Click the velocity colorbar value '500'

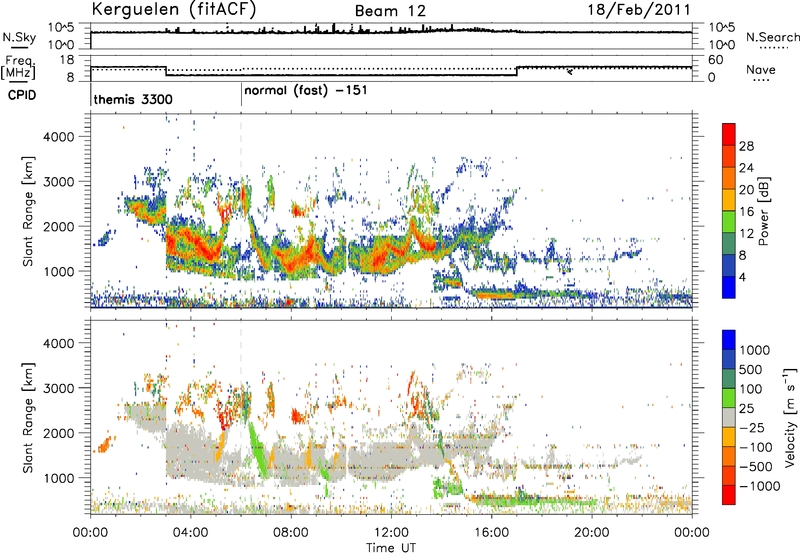coord(751,370)
